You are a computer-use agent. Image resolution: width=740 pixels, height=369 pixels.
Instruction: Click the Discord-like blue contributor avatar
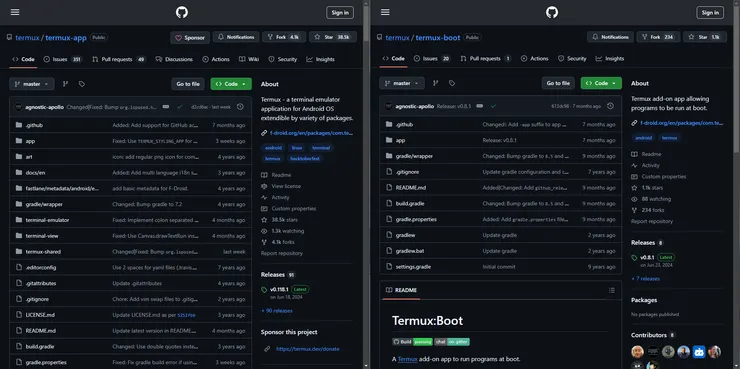(699, 352)
